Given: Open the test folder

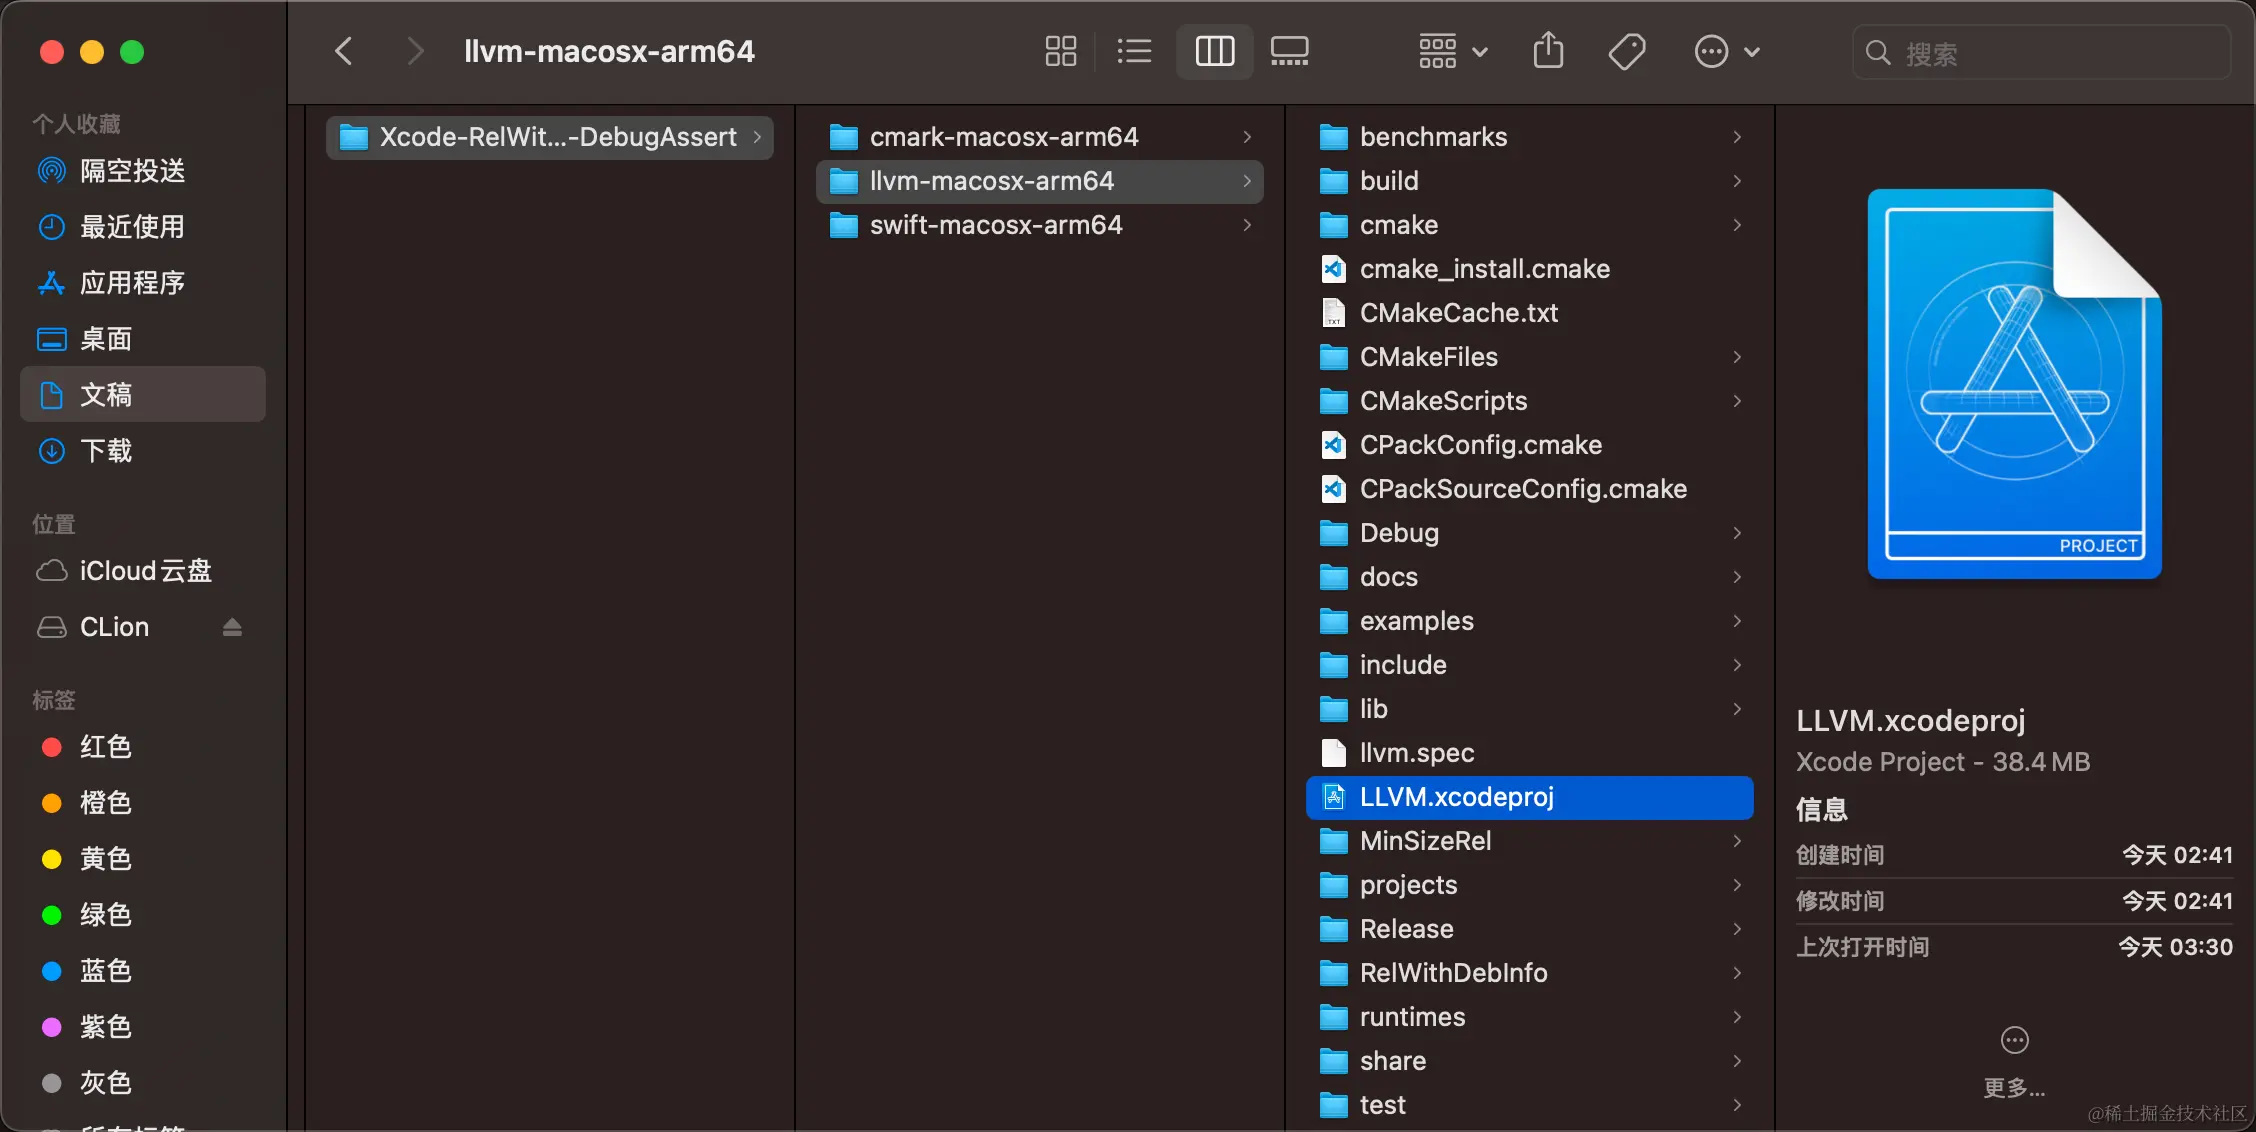Looking at the screenshot, I should pos(1530,1105).
